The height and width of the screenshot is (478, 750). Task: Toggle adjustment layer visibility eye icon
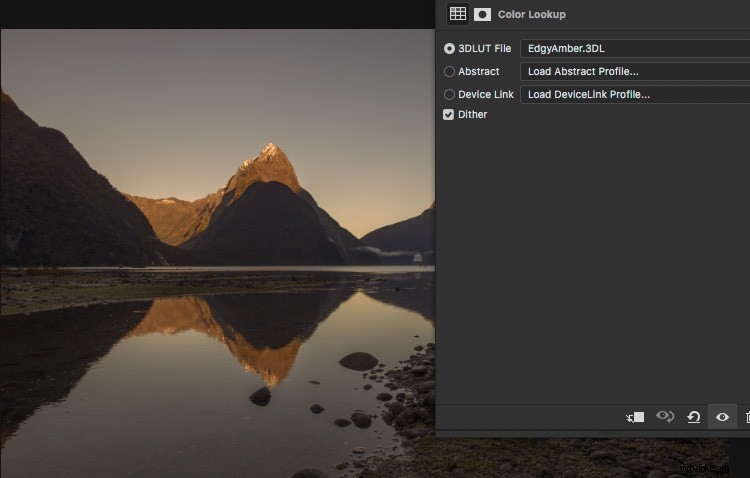(722, 417)
